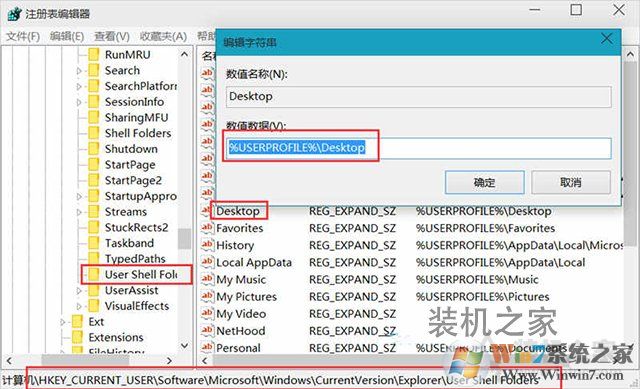Screen dimensions: 640x389
Task: Click the string value icon beside History
Action: (207, 245)
